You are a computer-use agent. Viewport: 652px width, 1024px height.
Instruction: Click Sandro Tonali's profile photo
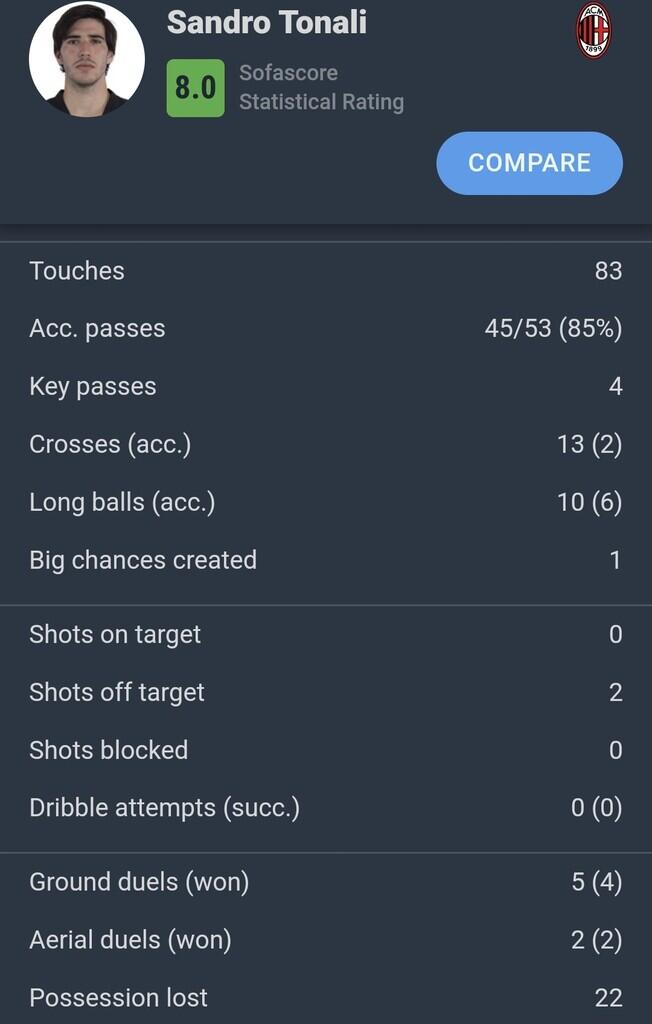pos(87,59)
